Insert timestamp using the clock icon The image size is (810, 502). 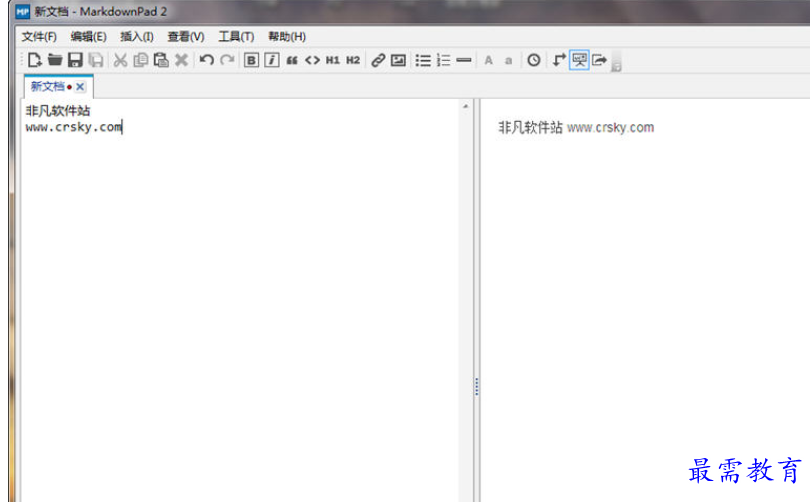pos(534,60)
